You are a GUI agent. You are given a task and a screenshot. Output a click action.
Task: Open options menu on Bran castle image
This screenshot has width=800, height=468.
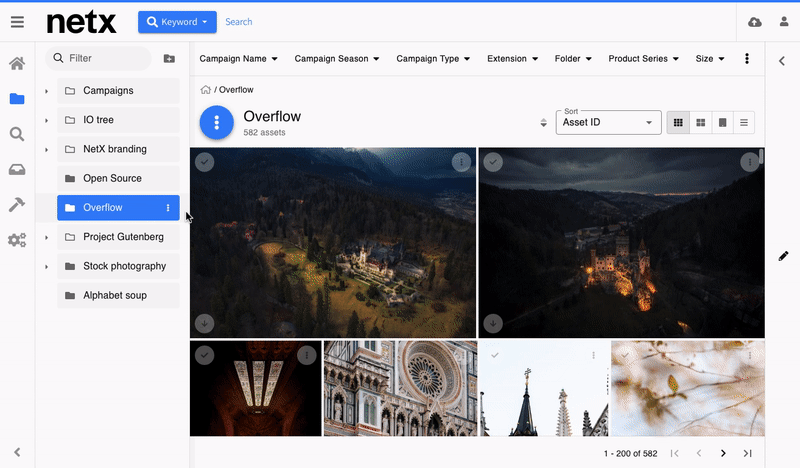[749, 162]
